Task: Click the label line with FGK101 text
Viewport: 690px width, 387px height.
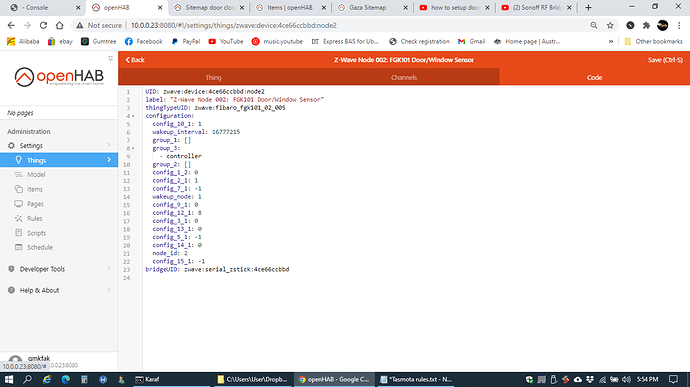Action: click(x=235, y=100)
